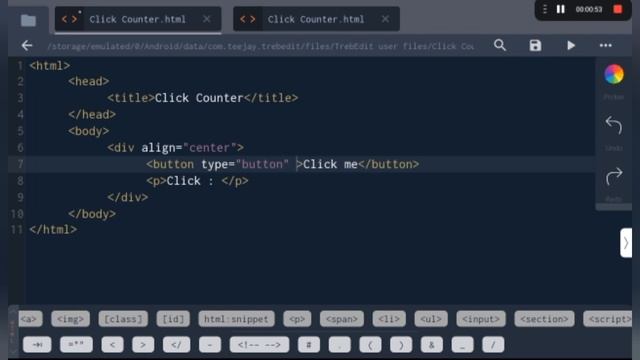
Task: Click the opening <head> tag on line 2
Action: [89, 81]
